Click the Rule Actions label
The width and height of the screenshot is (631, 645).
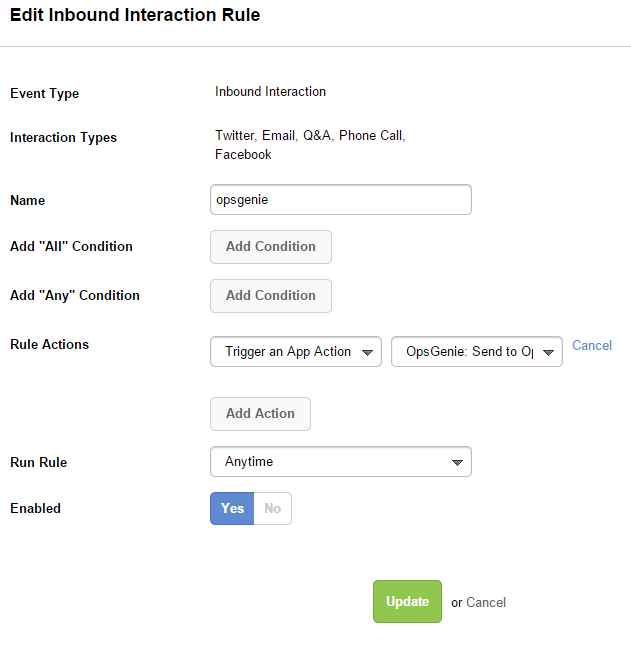pos(49,345)
